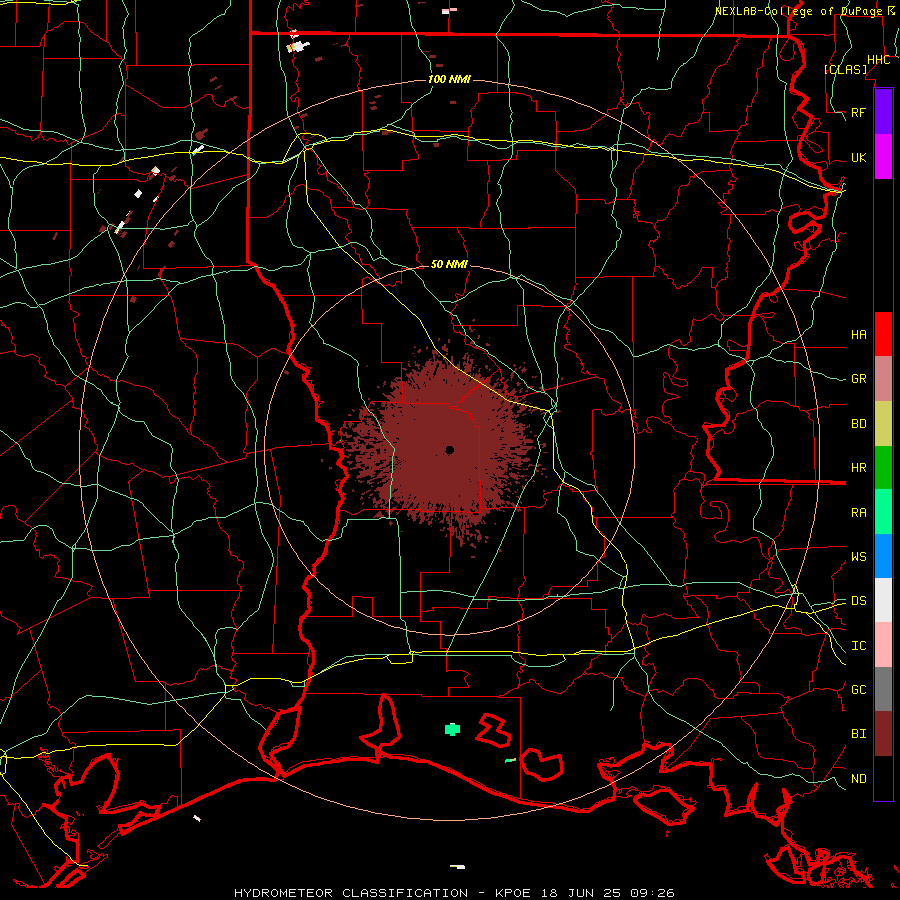The height and width of the screenshot is (900, 900).
Task: Click the BD legend label
Action: click(859, 424)
